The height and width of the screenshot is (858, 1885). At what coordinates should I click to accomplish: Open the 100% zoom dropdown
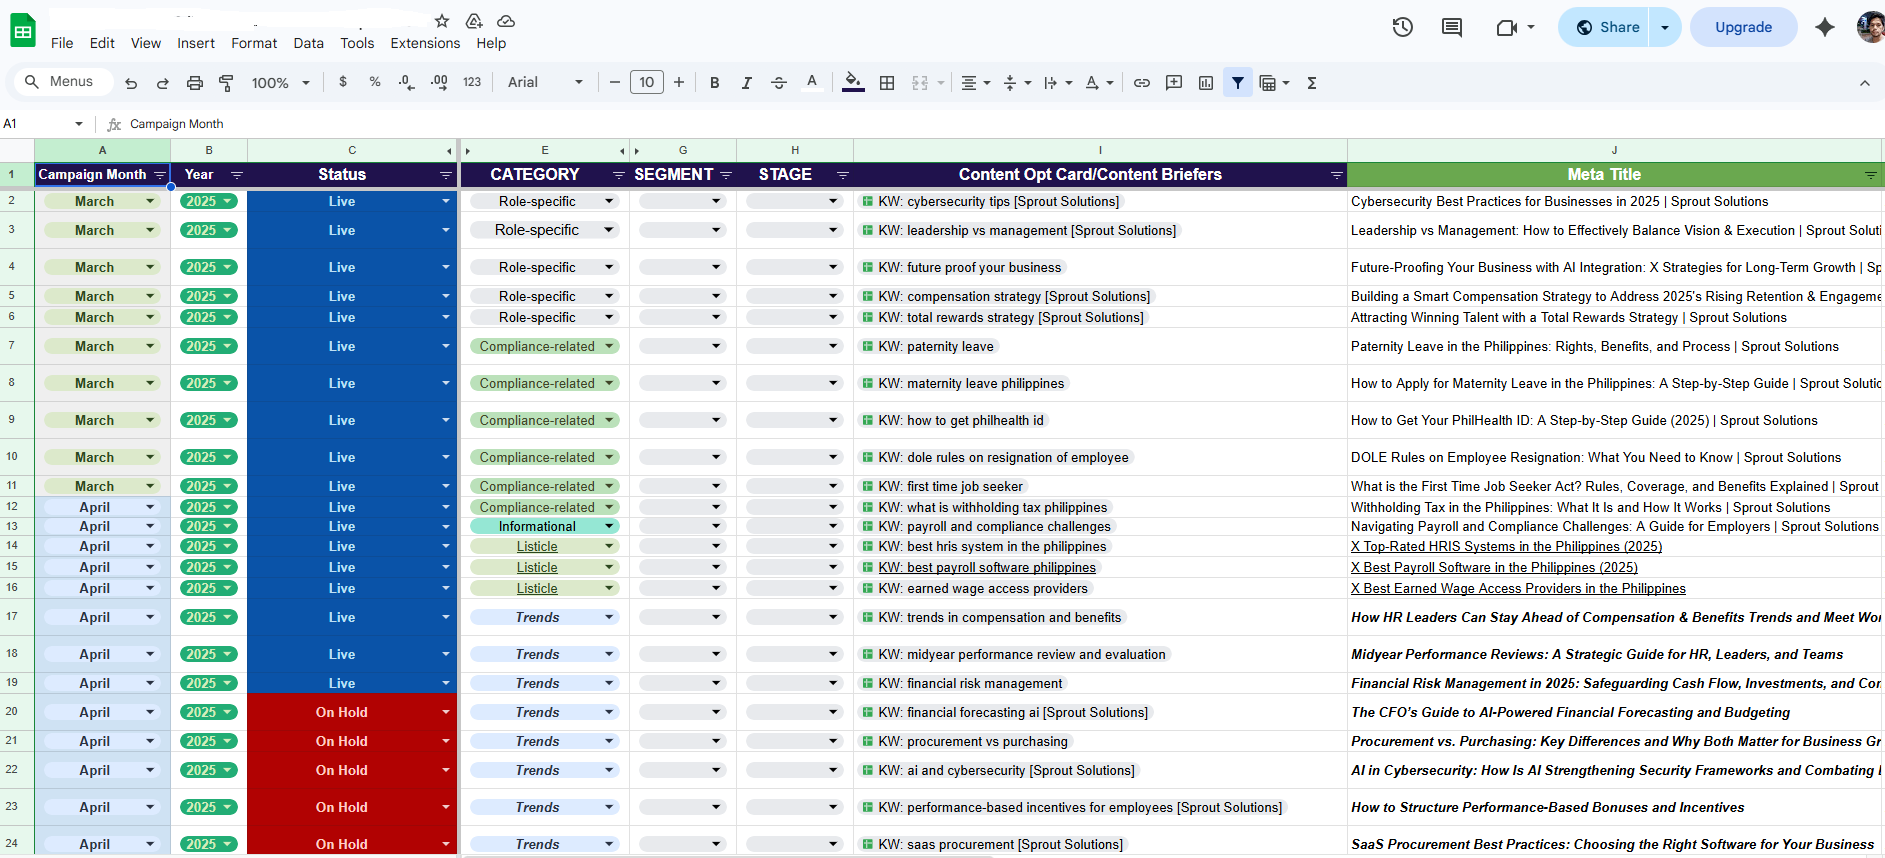pos(281,83)
